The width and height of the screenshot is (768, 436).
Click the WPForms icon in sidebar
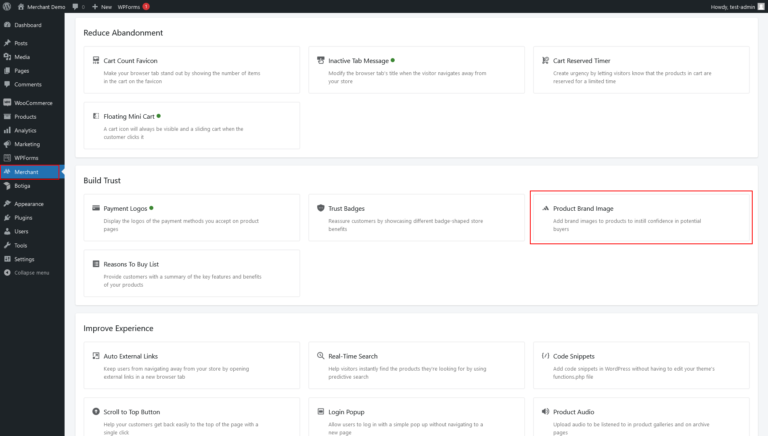pos(7,158)
